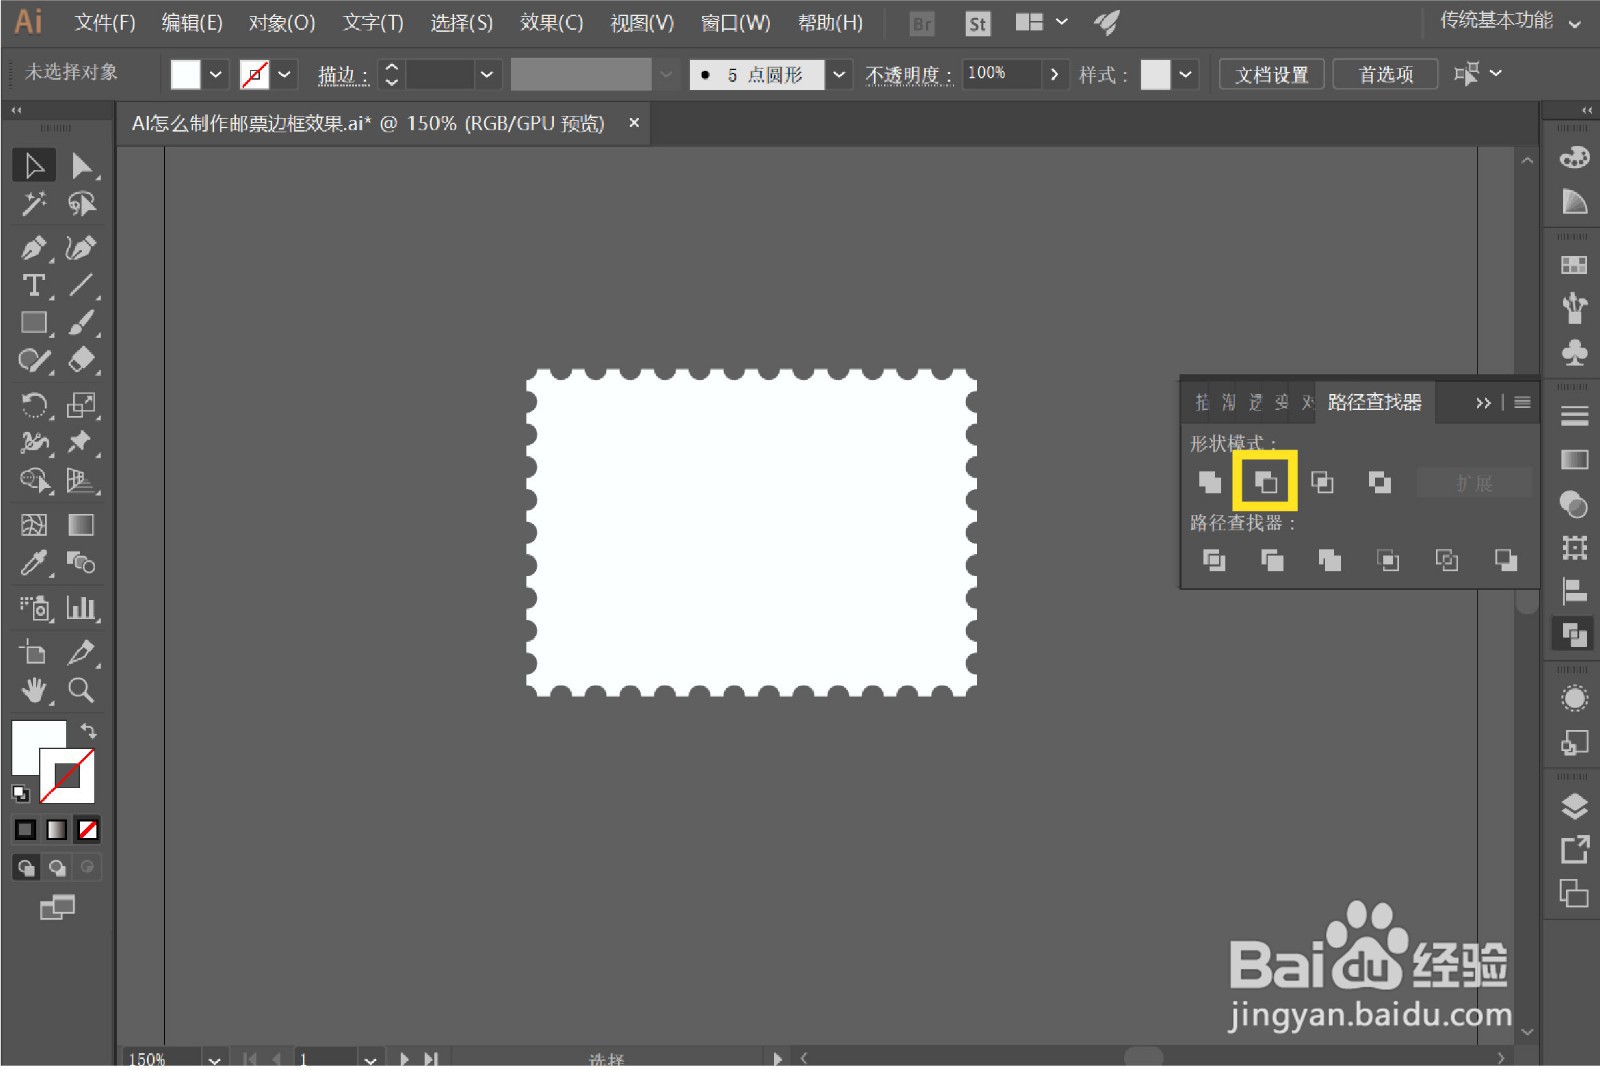The image size is (1600, 1070).
Task: Choose the Lasso tool
Action: (82, 204)
